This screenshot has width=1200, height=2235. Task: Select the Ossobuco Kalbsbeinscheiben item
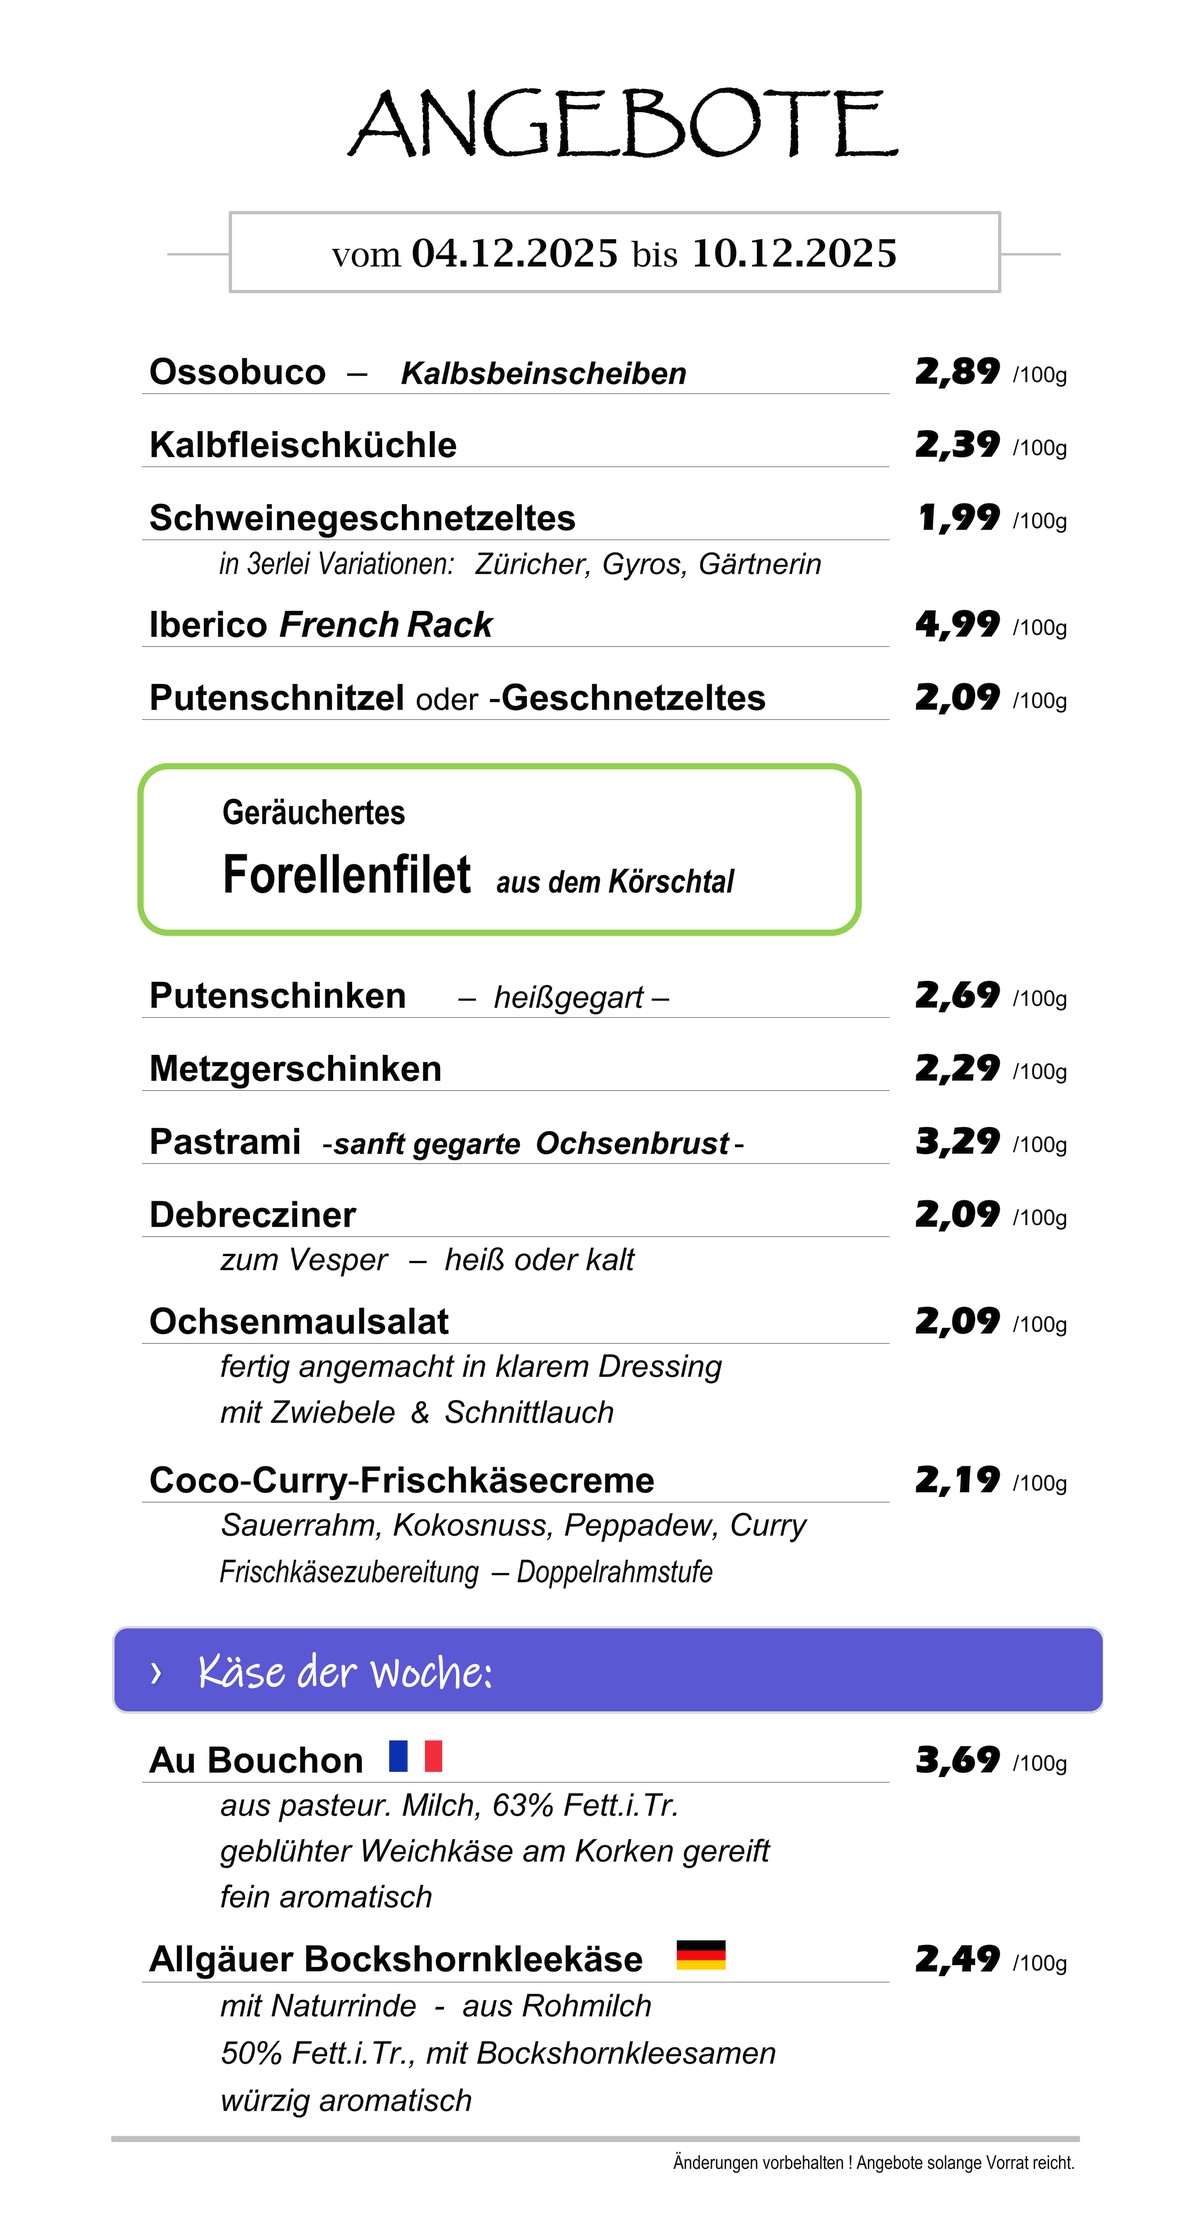[x=417, y=372]
